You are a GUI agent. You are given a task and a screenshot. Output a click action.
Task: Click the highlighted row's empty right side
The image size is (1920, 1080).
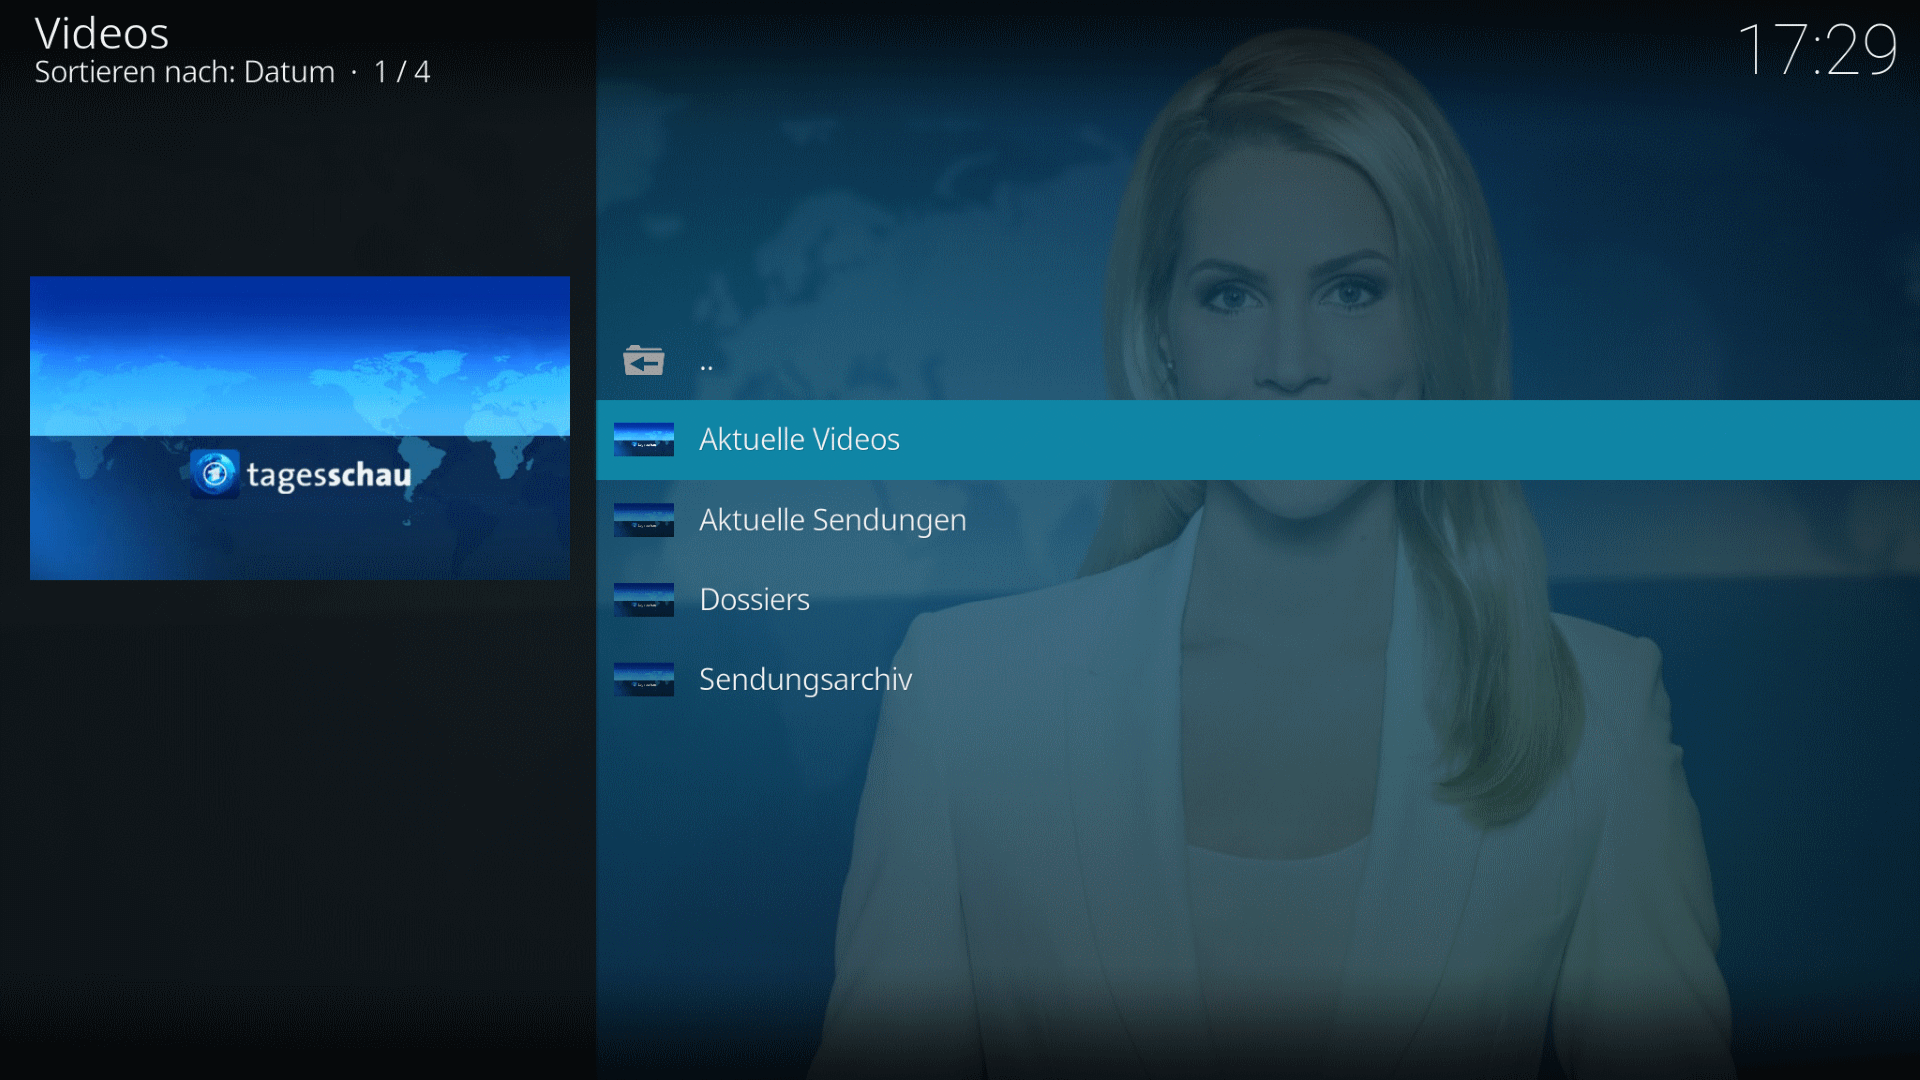[x=1500, y=440]
